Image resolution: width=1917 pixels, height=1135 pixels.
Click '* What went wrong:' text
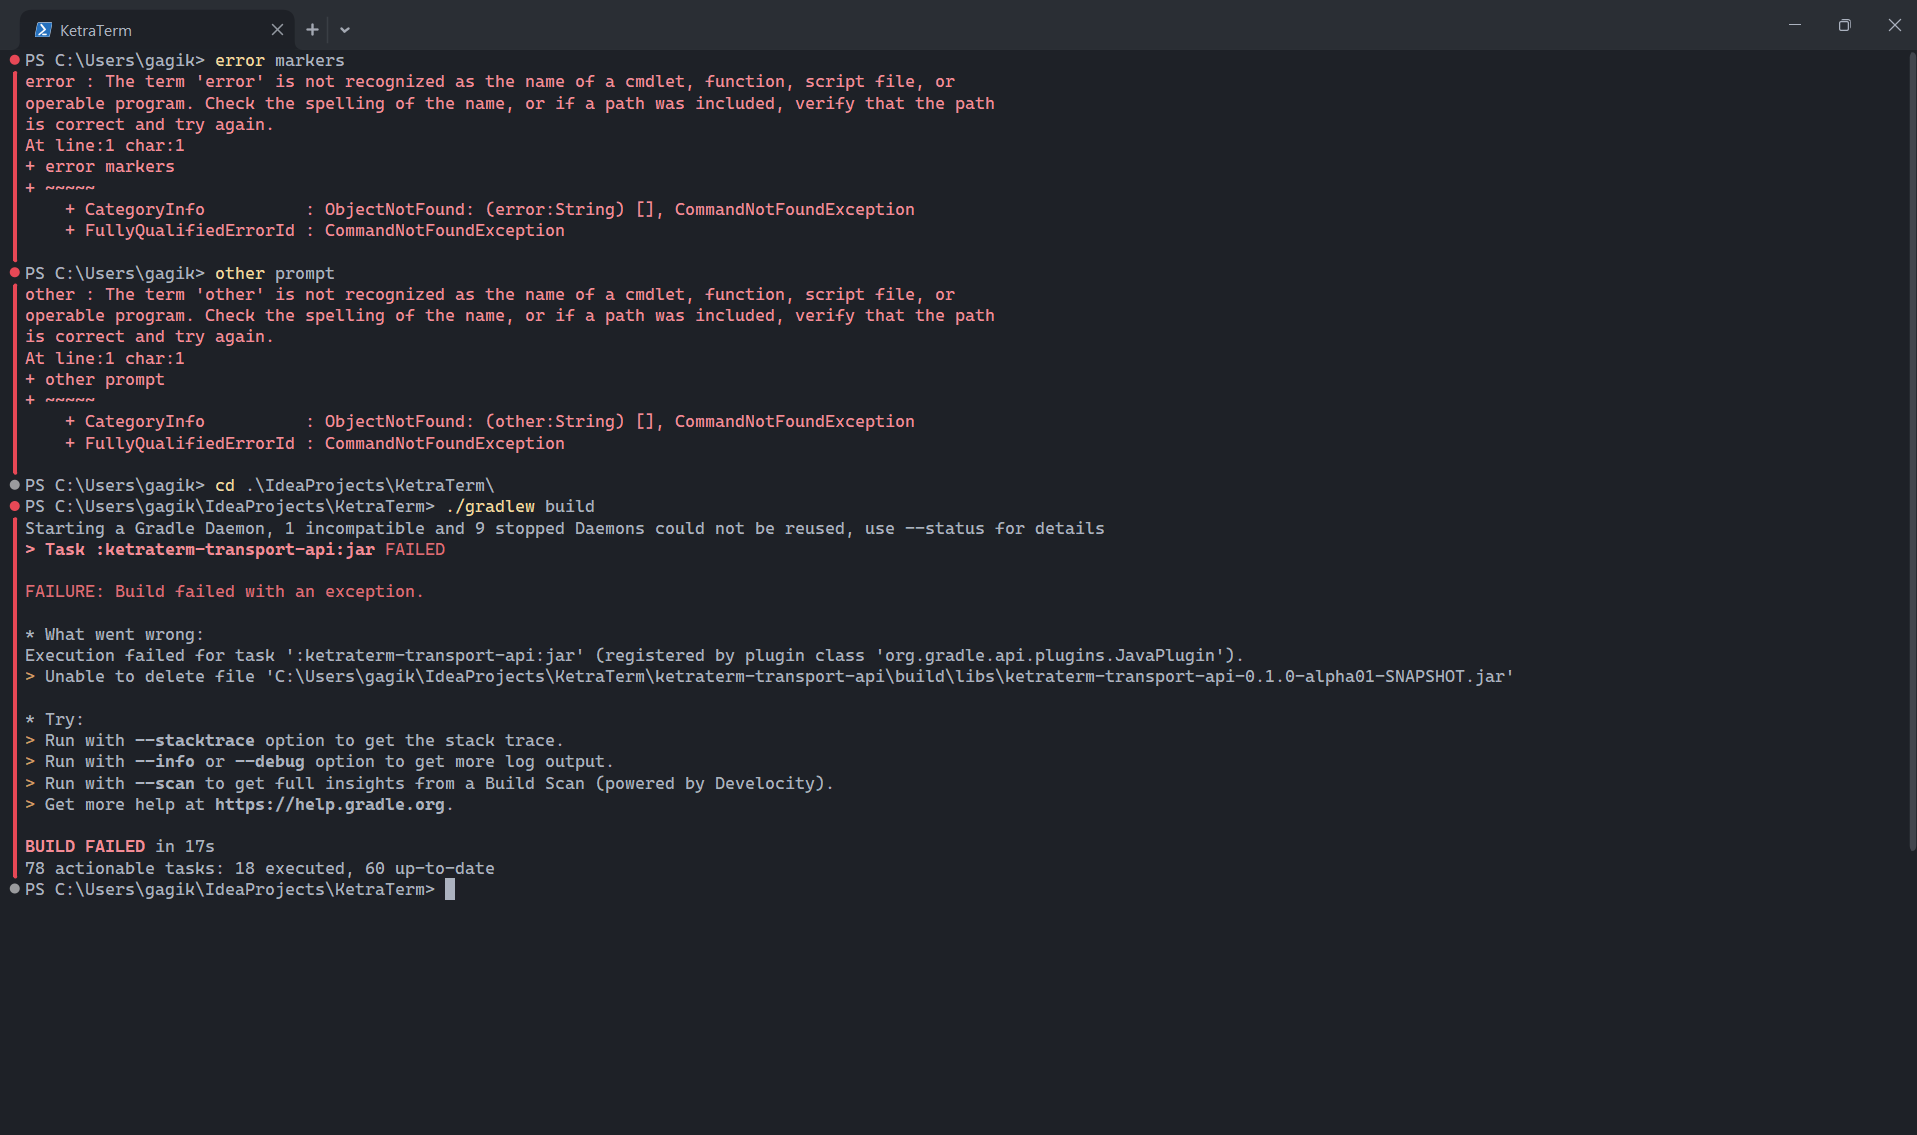[x=114, y=635]
